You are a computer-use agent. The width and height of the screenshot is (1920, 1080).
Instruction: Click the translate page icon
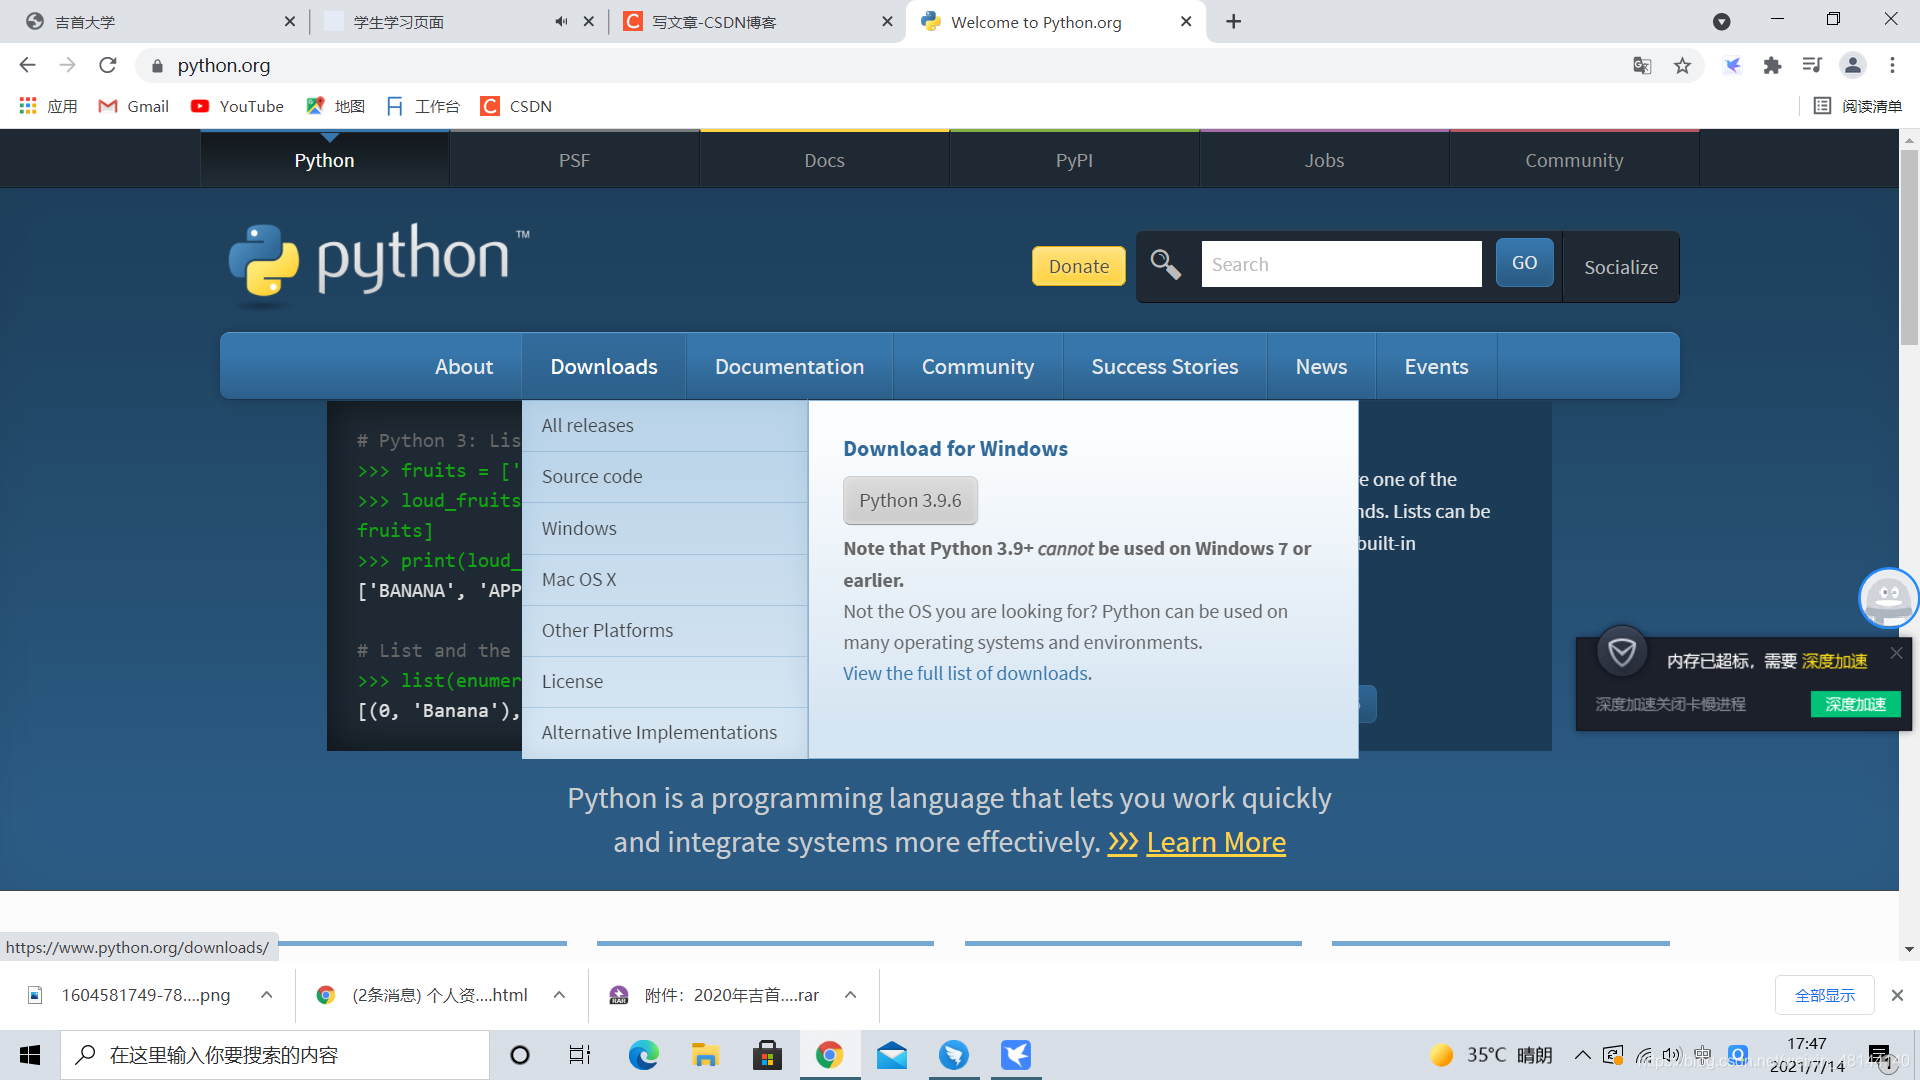pos(1642,65)
